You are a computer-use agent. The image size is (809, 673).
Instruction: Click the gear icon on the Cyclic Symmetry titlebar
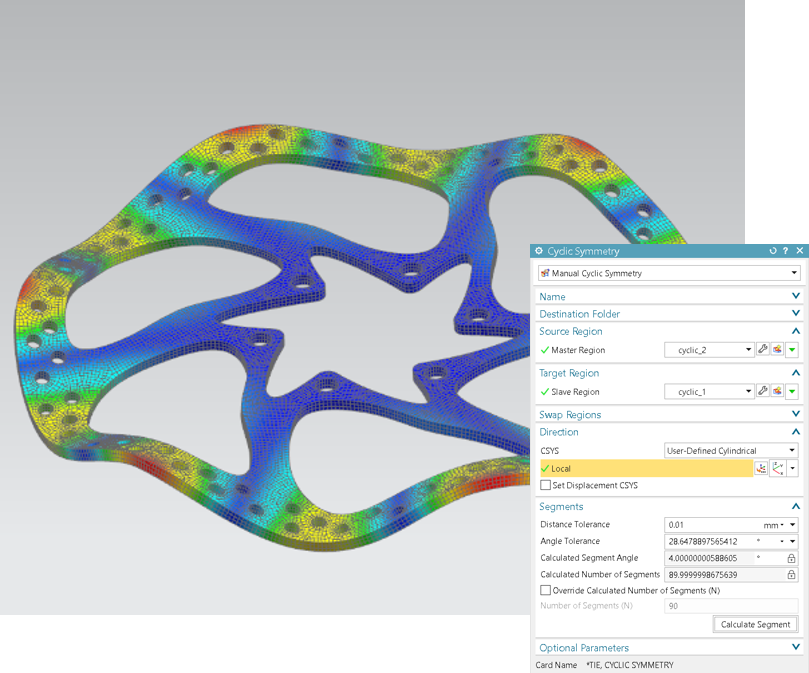[x=538, y=251]
